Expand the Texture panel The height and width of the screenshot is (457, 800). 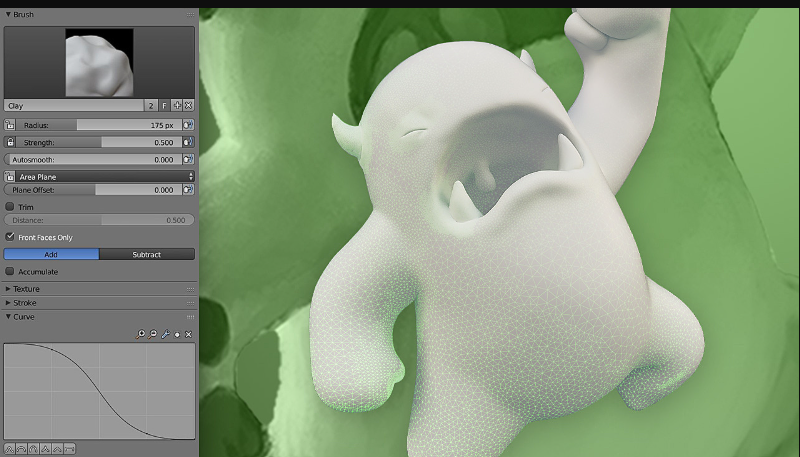(x=8, y=289)
